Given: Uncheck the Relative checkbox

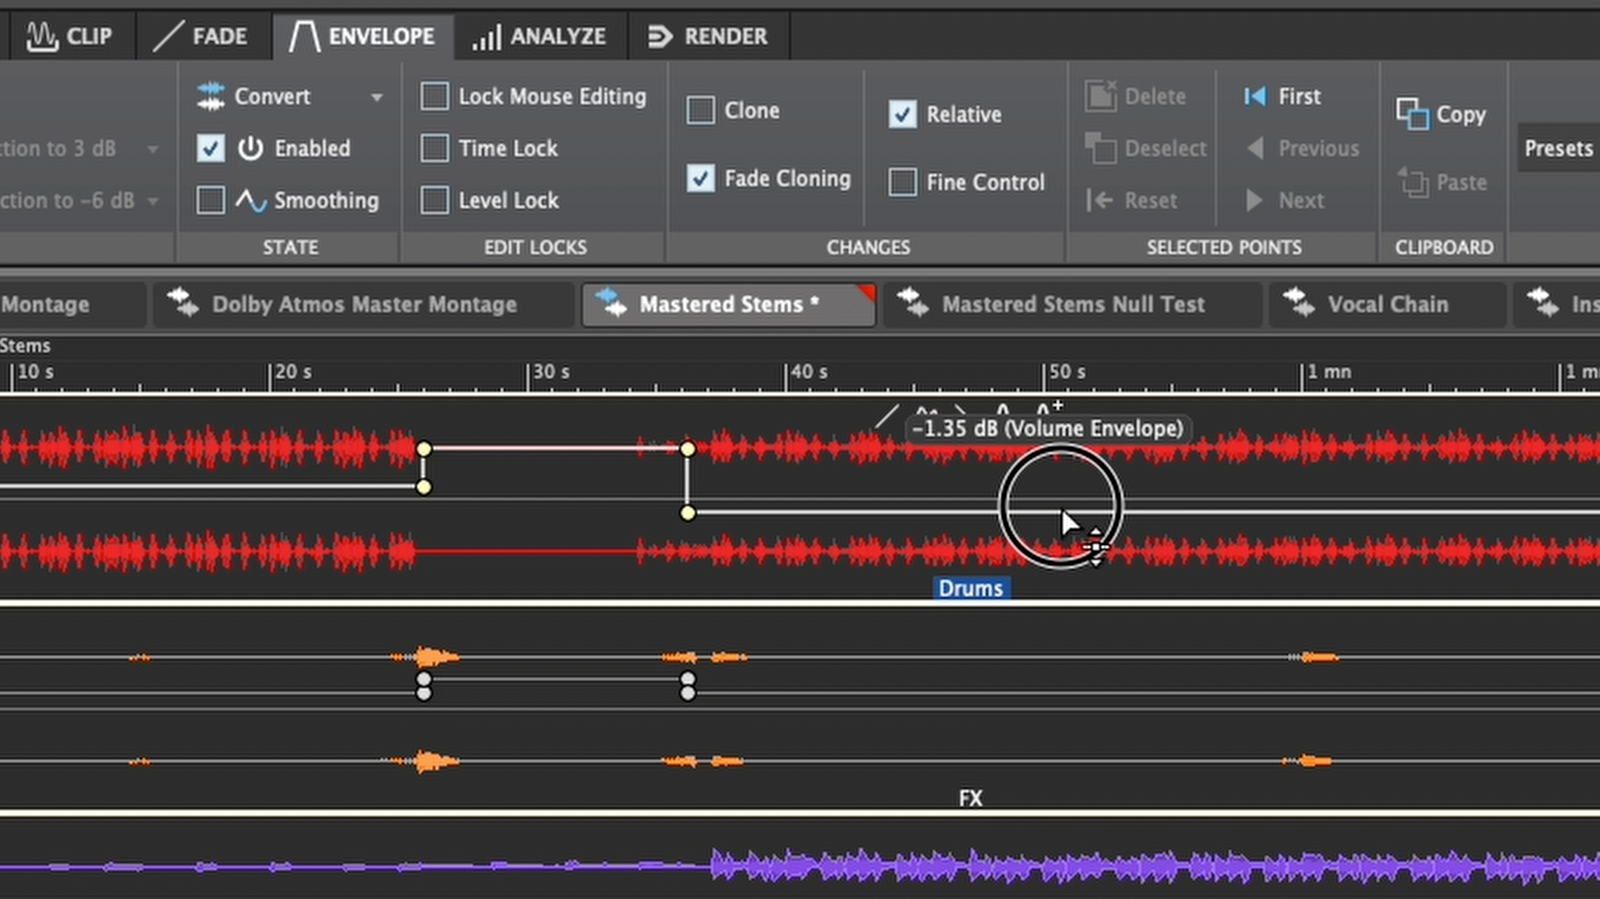Looking at the screenshot, I should pos(902,114).
